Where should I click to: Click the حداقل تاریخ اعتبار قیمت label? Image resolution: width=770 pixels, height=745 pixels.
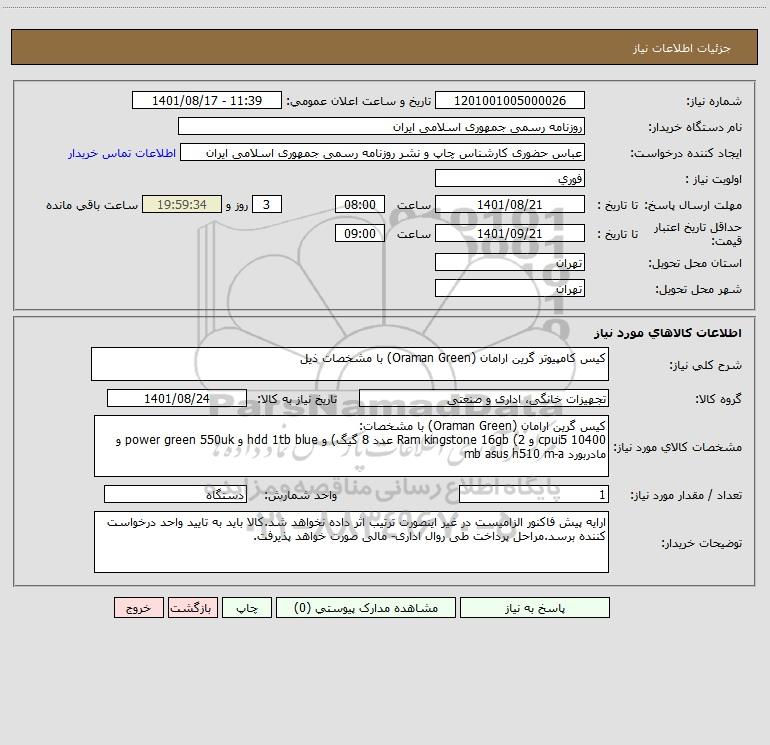pyautogui.click(x=698, y=234)
